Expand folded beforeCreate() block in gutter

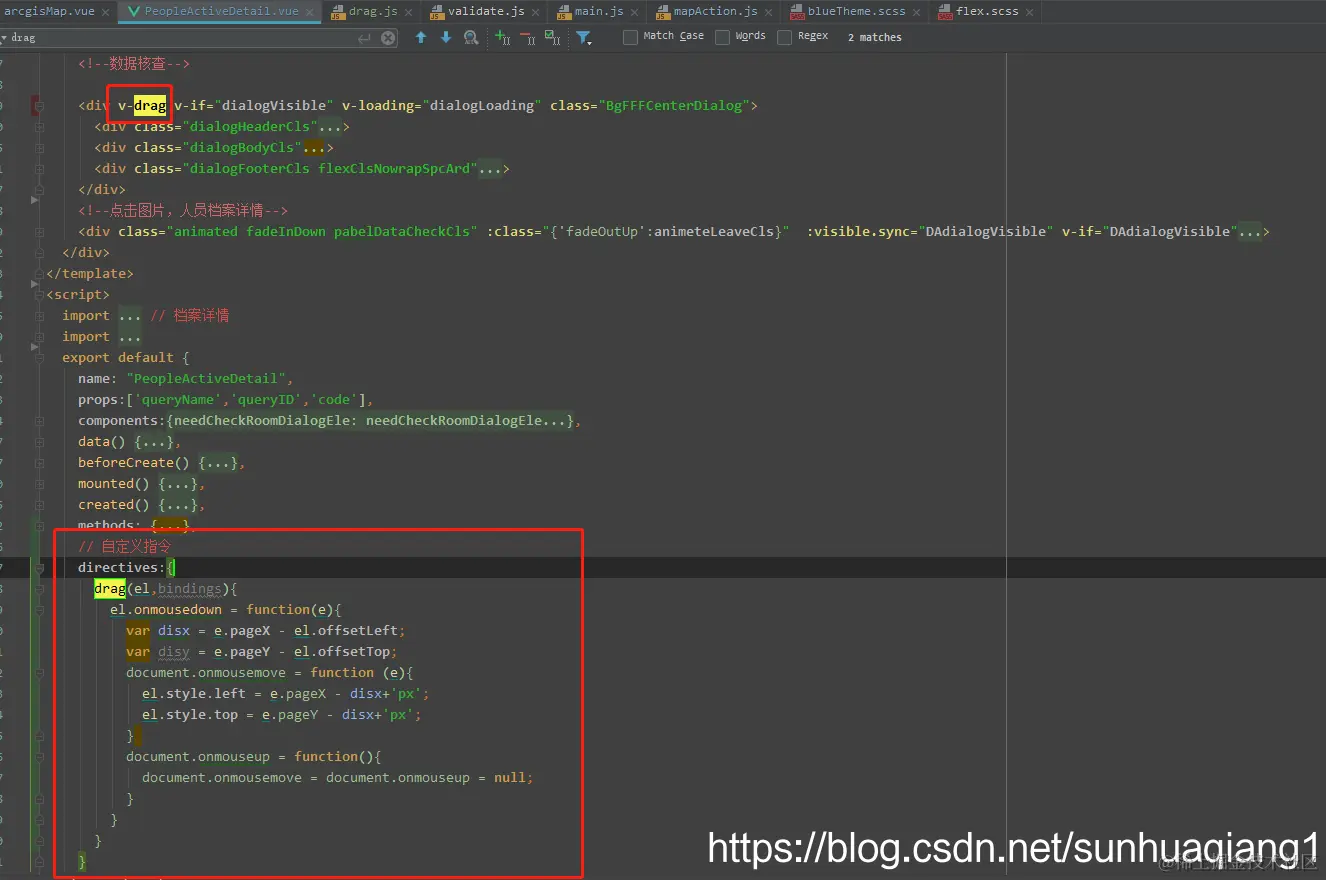[39, 463]
